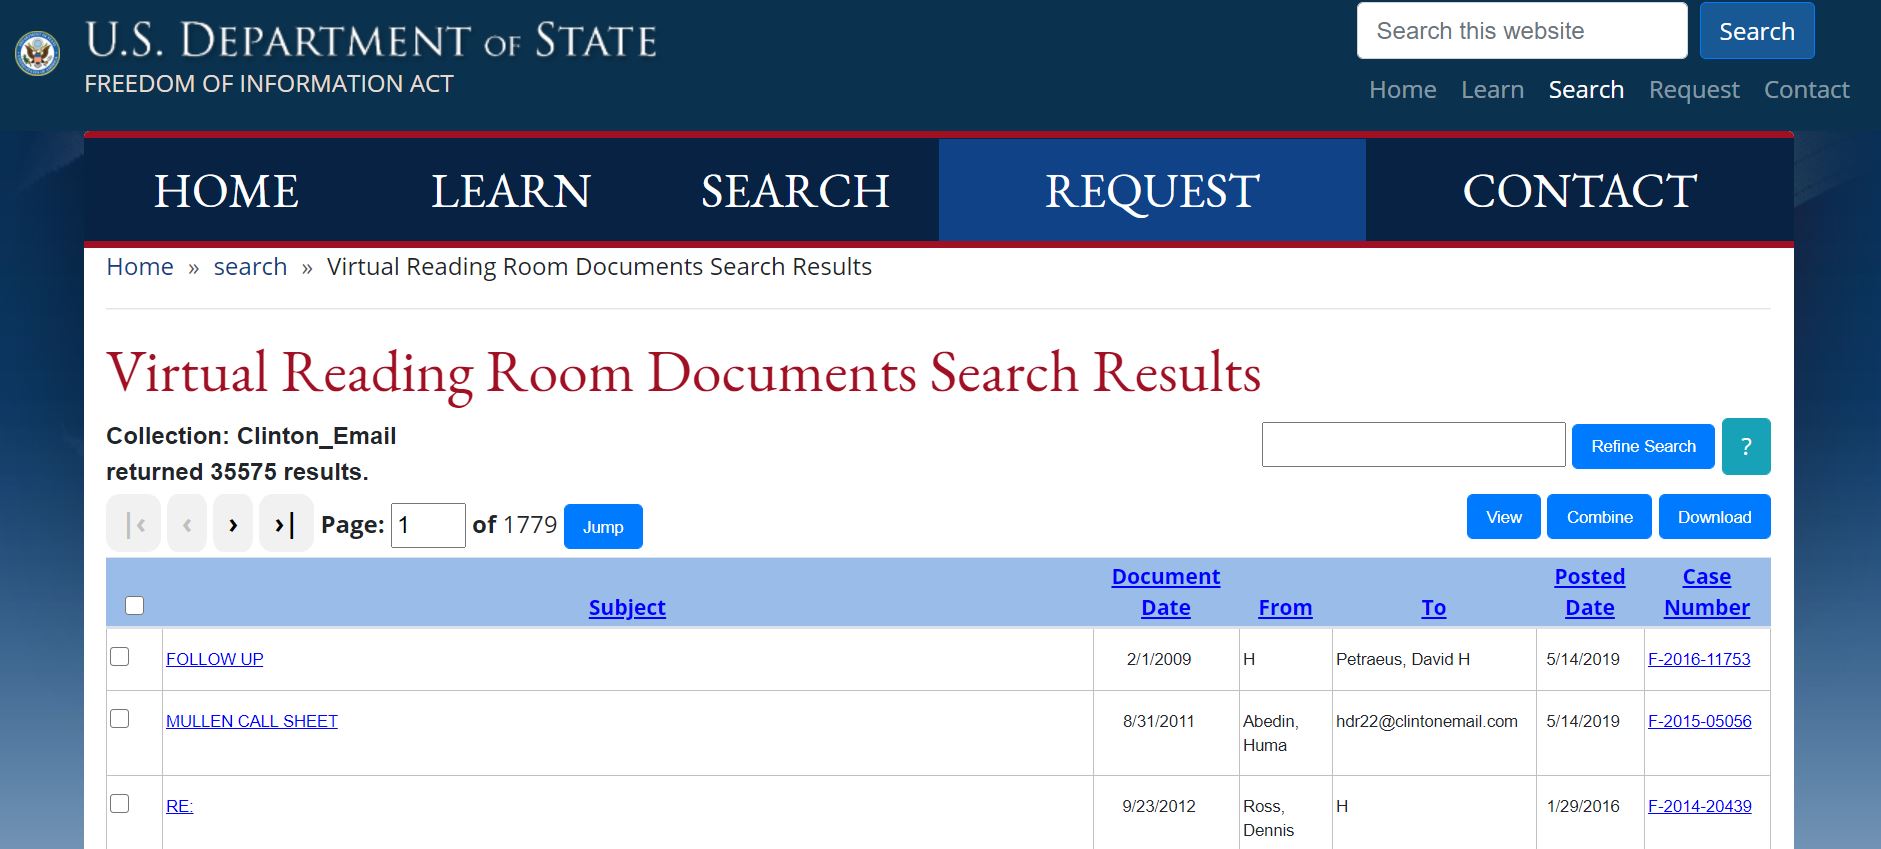1881x849 pixels.
Task: Sort by the Subject column header
Action: coord(627,607)
